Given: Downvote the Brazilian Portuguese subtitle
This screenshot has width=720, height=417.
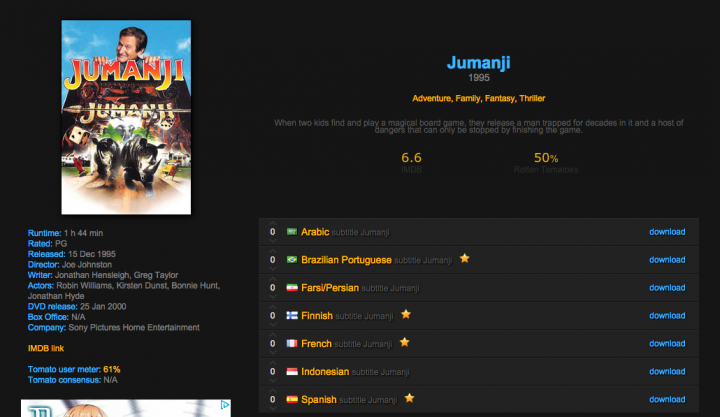Looking at the screenshot, I should pyautogui.click(x=273, y=269).
